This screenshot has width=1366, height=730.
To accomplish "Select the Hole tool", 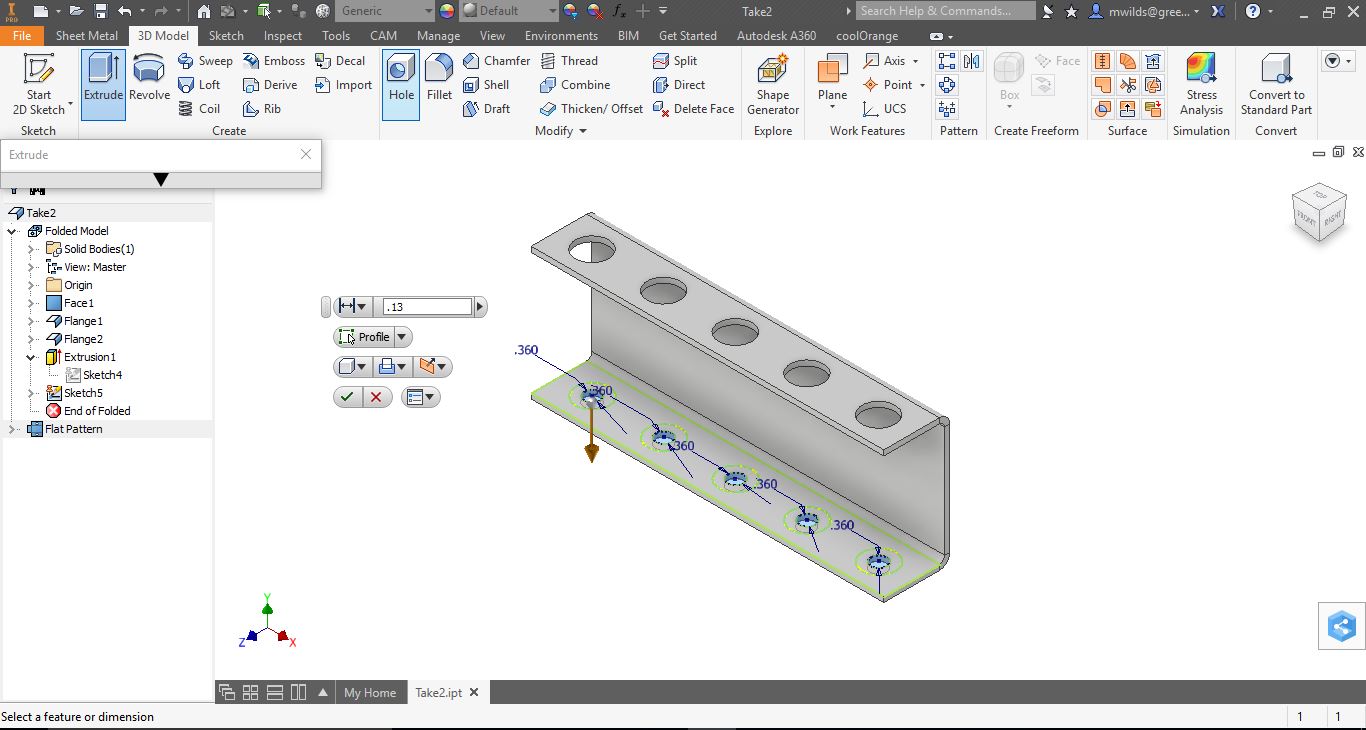I will tap(401, 85).
